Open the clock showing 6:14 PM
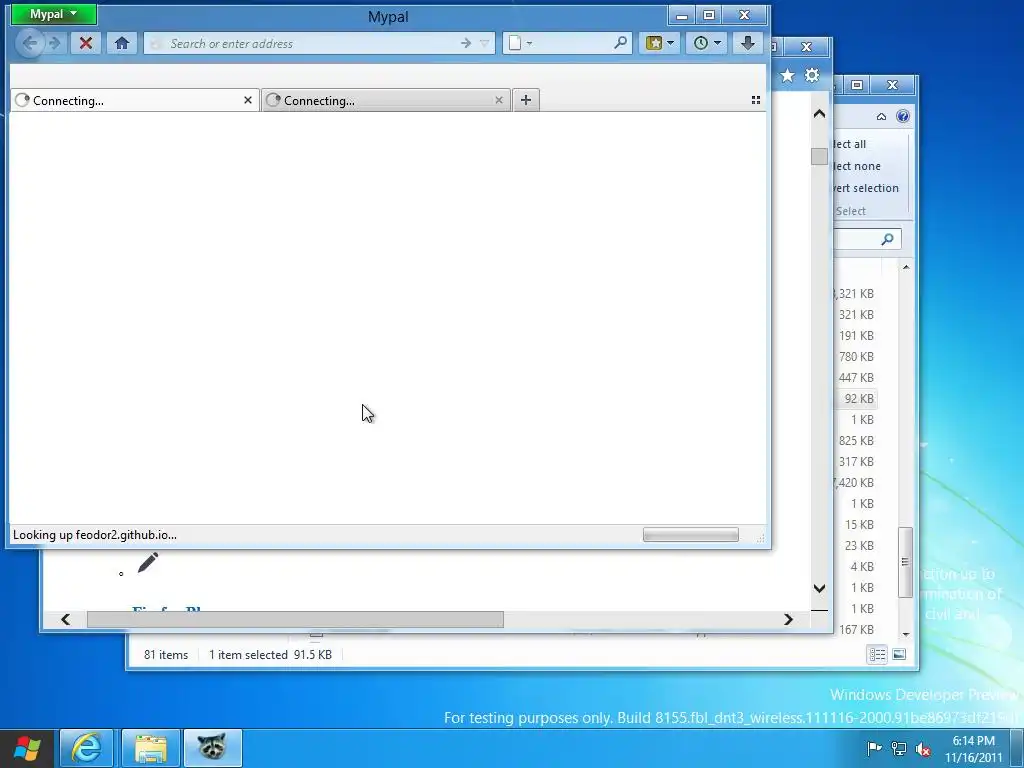The image size is (1024, 768). click(973, 749)
